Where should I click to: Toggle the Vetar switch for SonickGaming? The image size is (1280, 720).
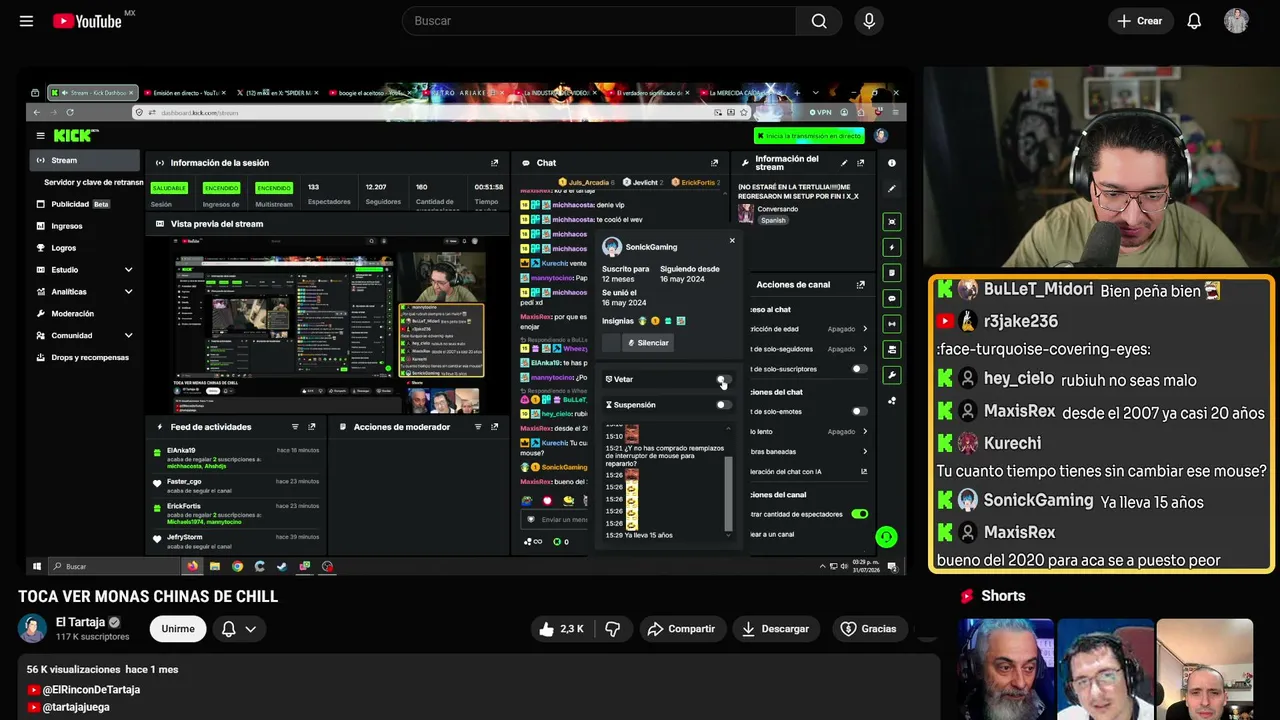(723, 380)
